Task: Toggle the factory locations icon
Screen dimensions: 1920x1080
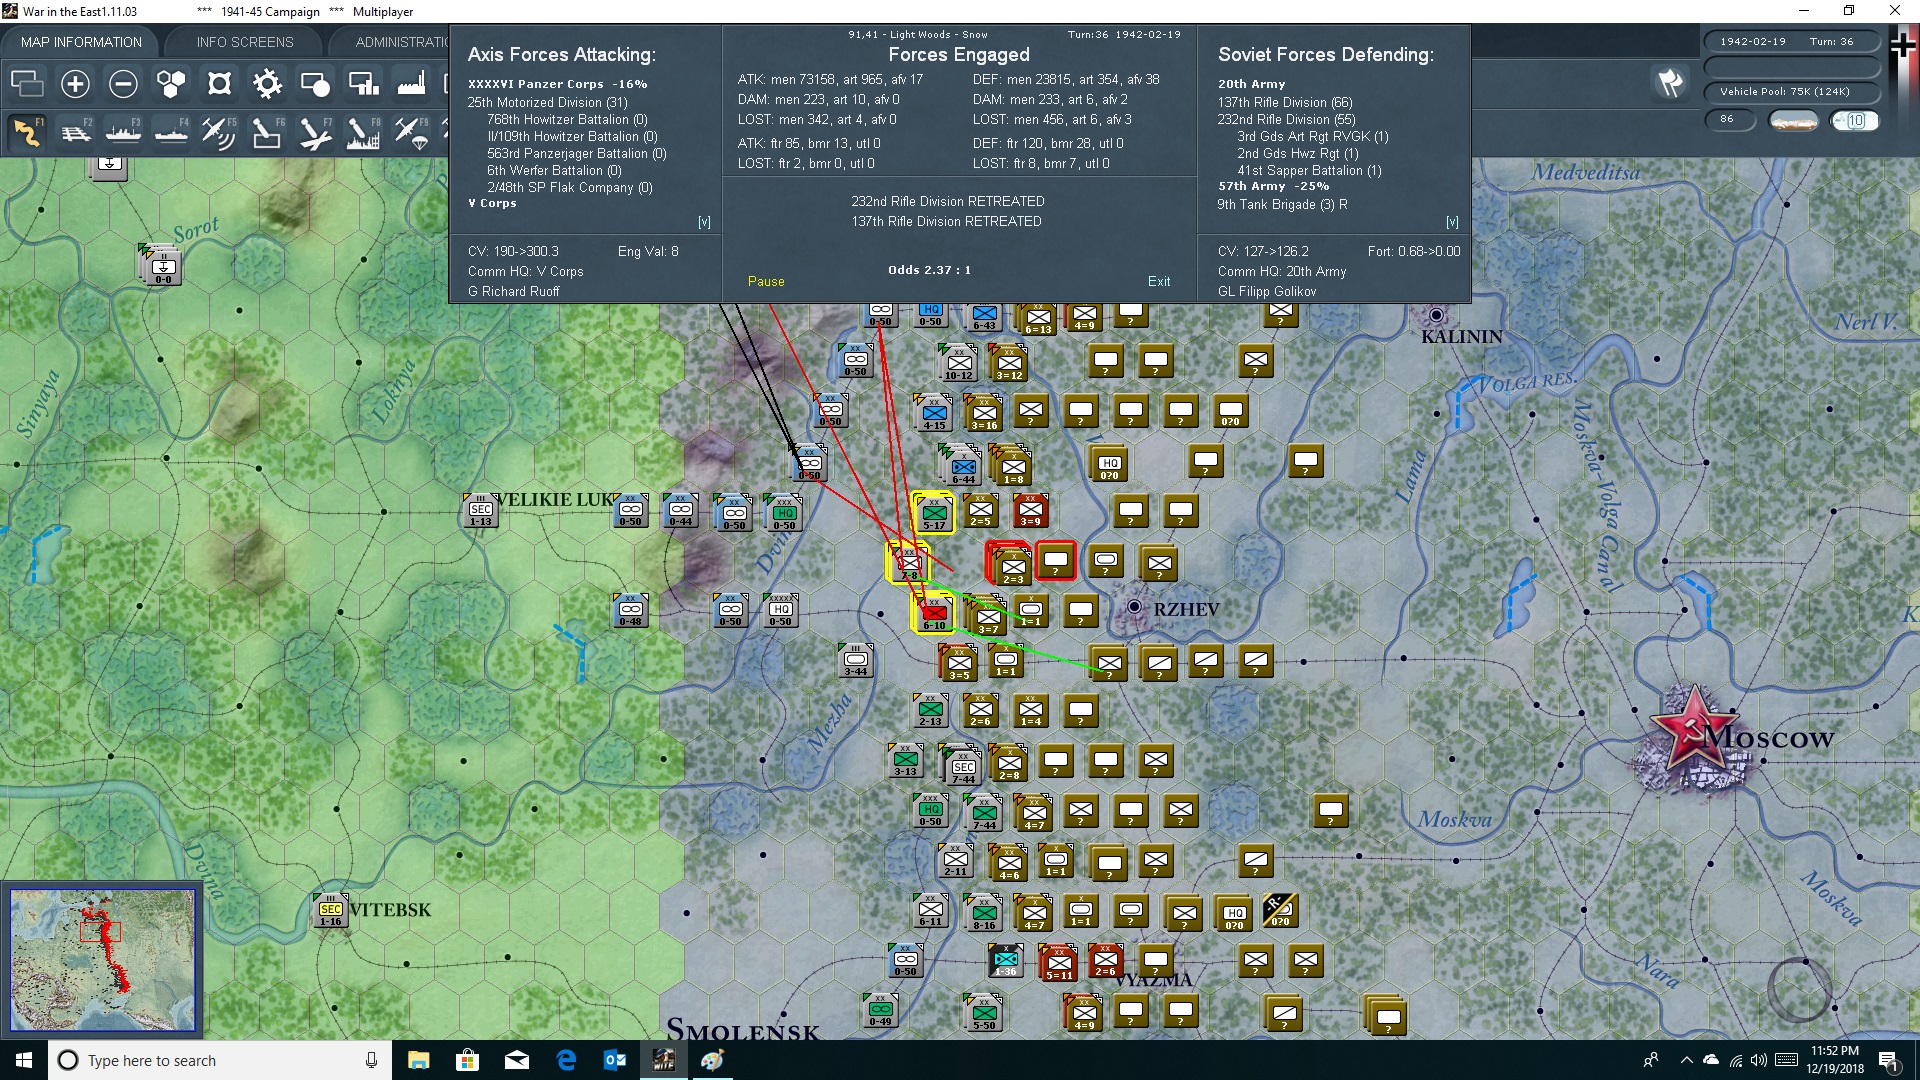Action: 411,84
